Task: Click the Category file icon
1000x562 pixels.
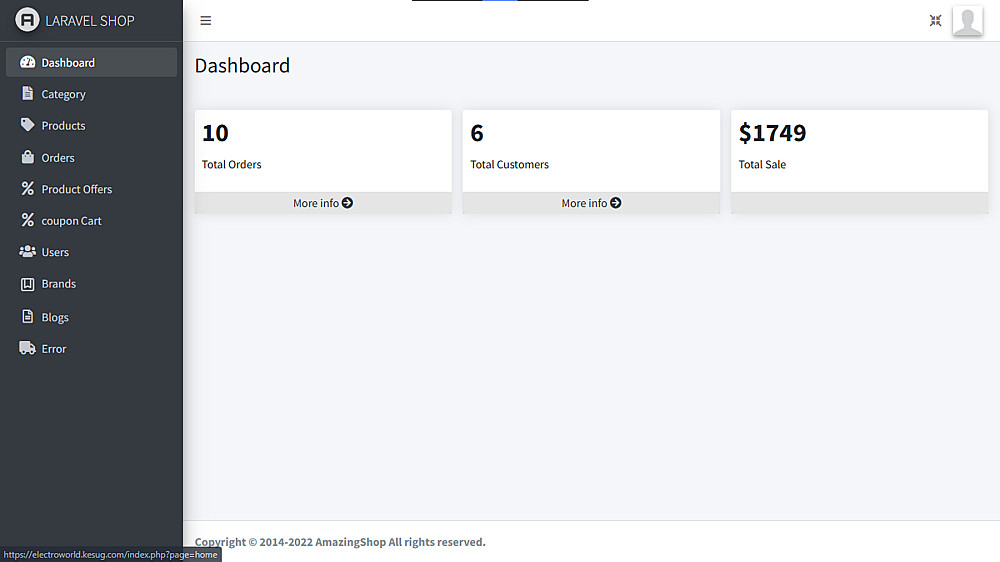Action: click(28, 94)
